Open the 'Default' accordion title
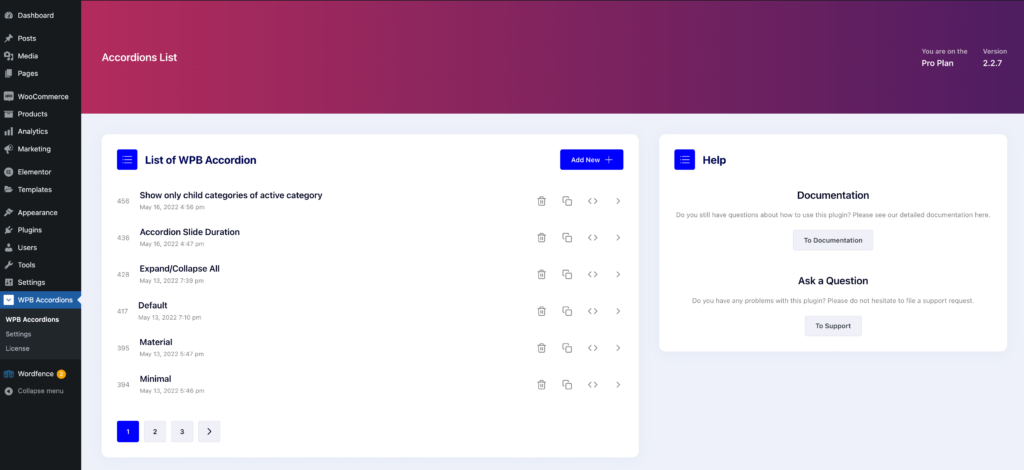 [x=153, y=306]
